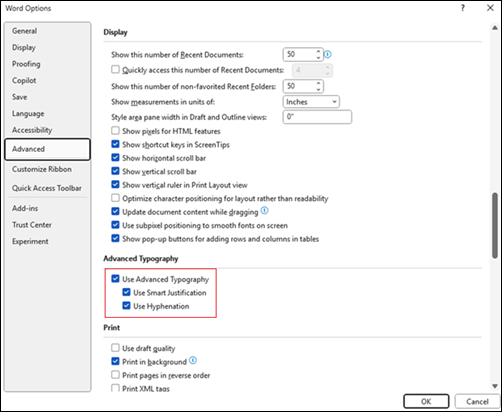502x412 pixels.
Task: Decrease non-favorited Recent Folders count
Action: [x=318, y=89]
